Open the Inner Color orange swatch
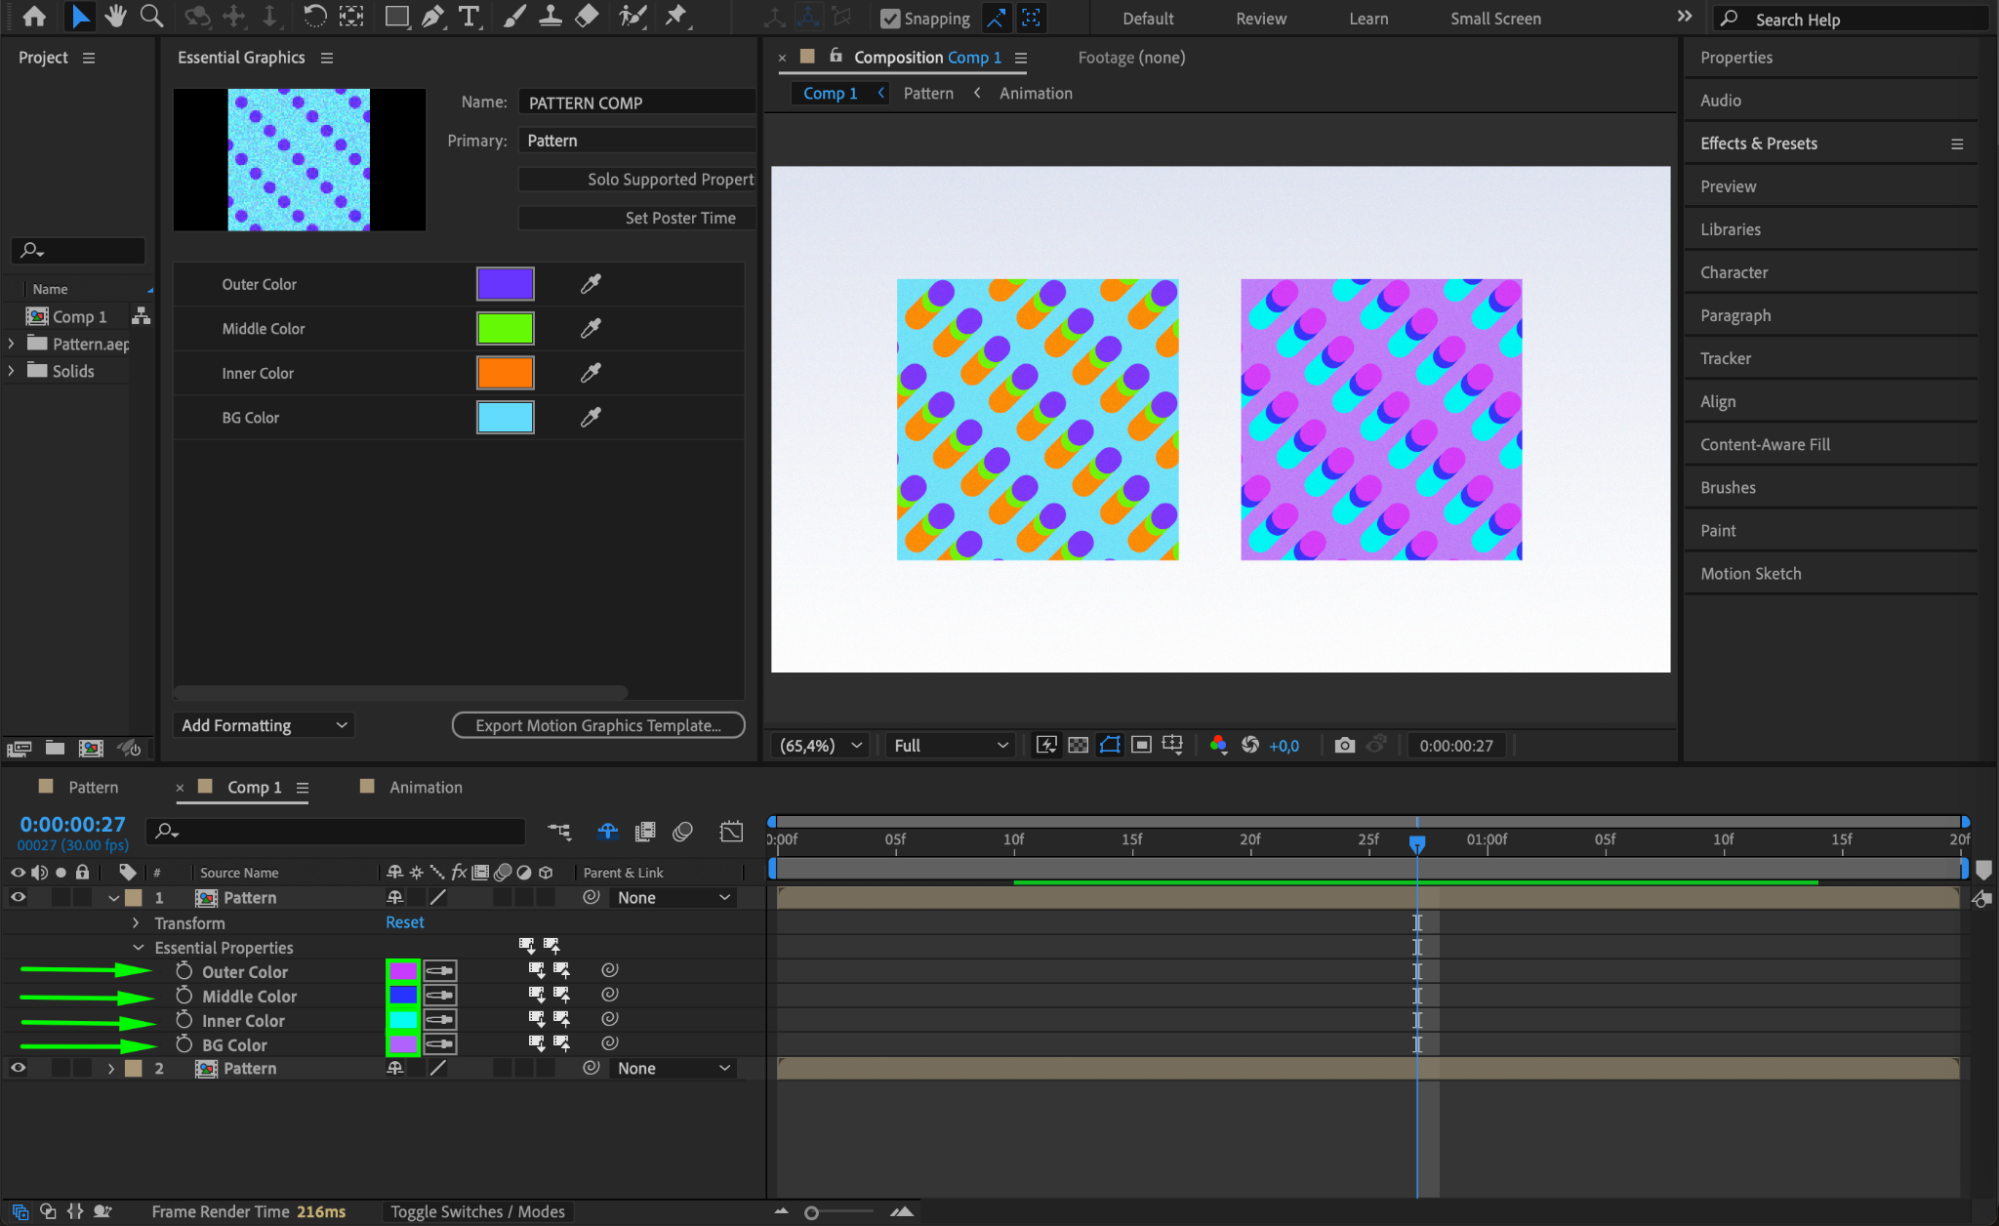This screenshot has width=1999, height=1226. pyautogui.click(x=505, y=373)
